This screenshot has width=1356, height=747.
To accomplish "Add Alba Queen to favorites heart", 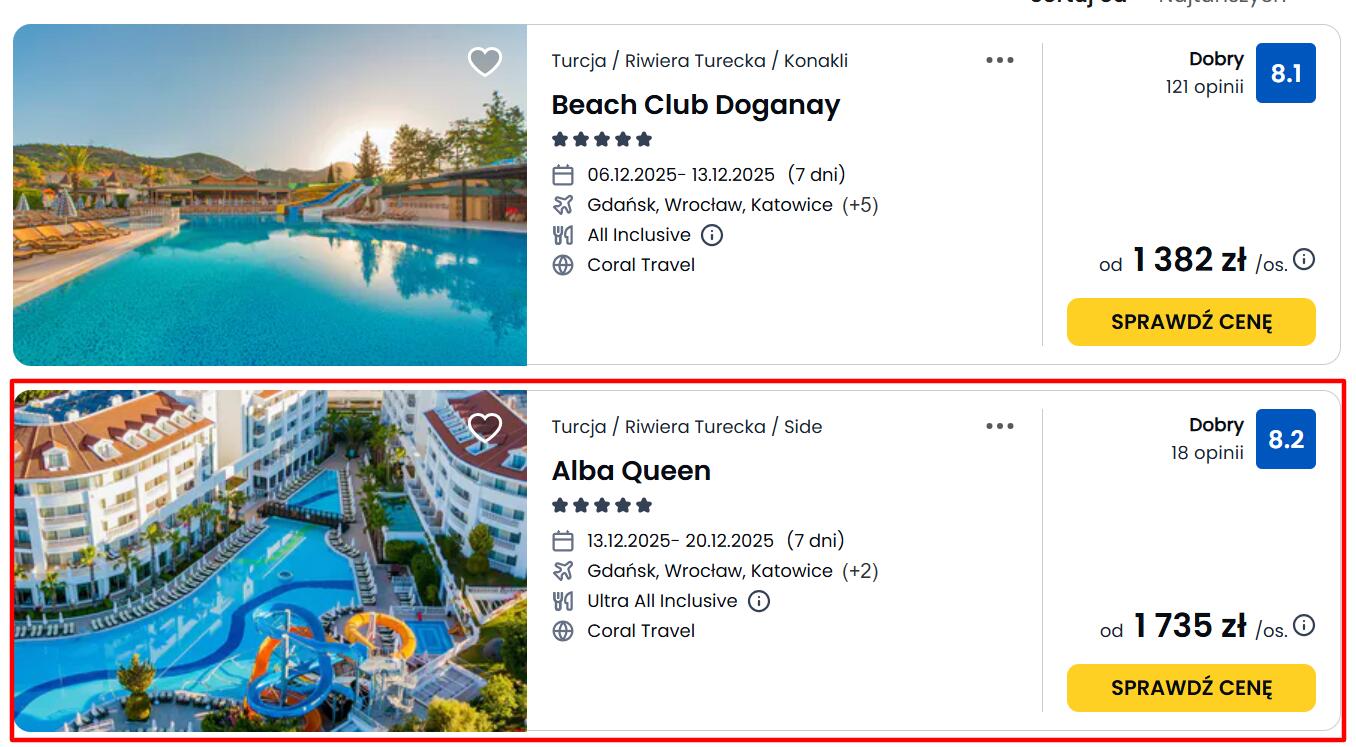I will (x=485, y=428).
